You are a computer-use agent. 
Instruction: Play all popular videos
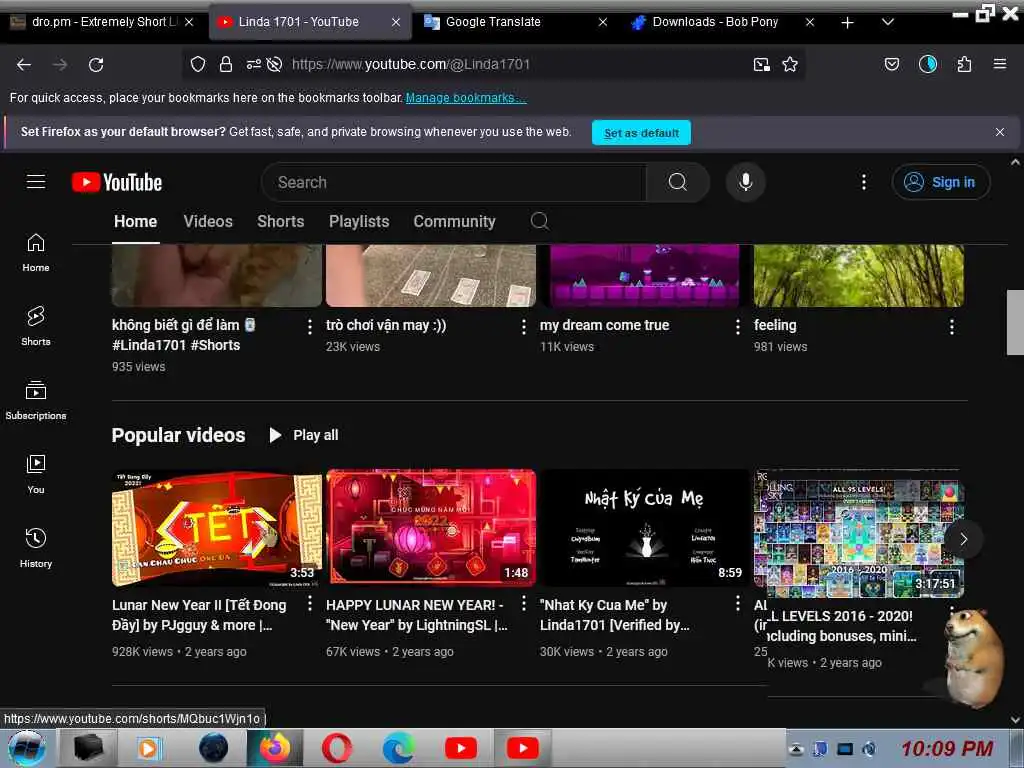coord(304,435)
